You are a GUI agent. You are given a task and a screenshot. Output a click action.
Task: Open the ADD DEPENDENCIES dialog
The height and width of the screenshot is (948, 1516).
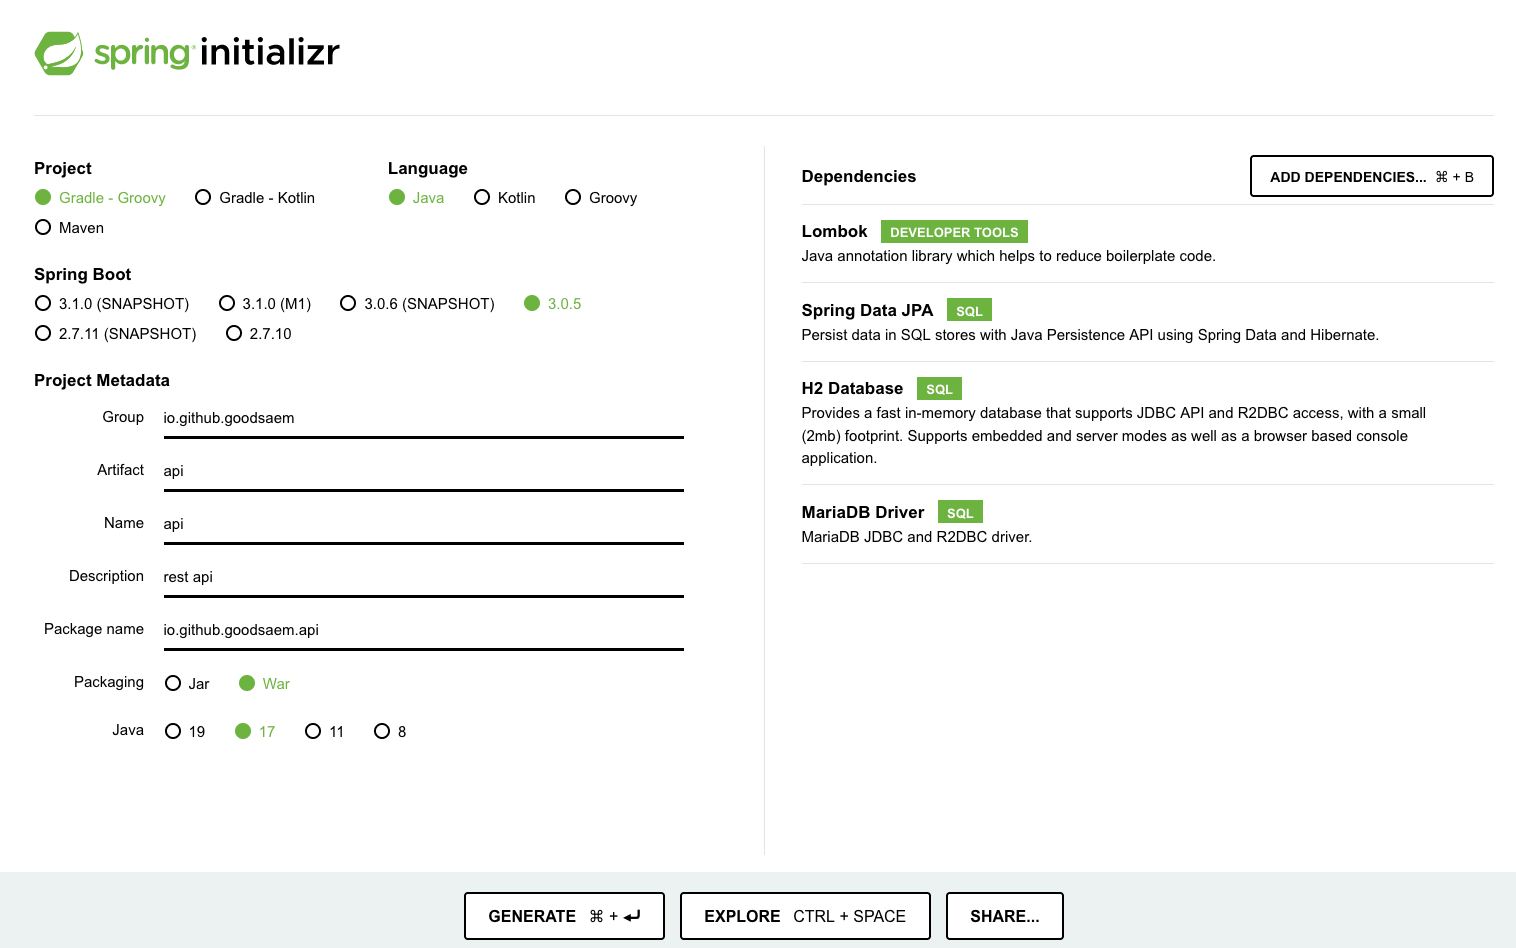tap(1371, 176)
